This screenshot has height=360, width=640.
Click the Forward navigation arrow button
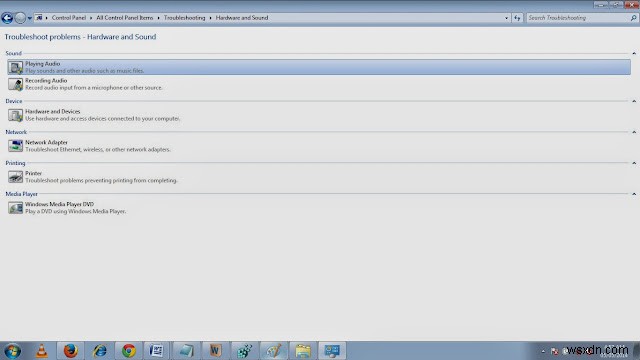pyautogui.click(x=20, y=18)
